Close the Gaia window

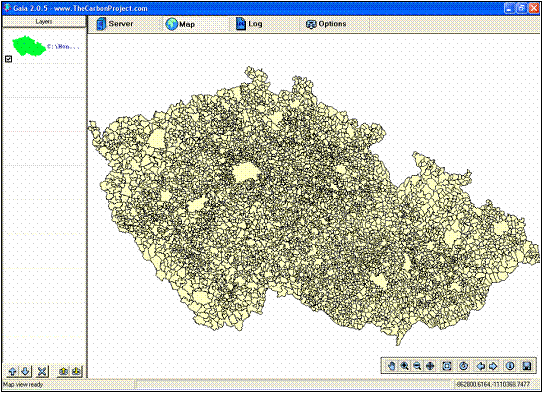coord(534,8)
